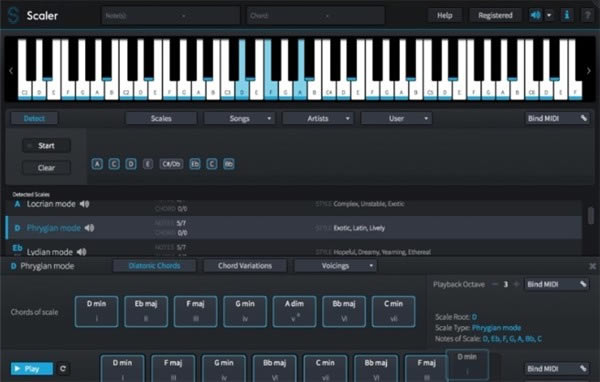Click the scrollbar of Detected Scales list
Screen dimensions: 600x382
point(591,215)
